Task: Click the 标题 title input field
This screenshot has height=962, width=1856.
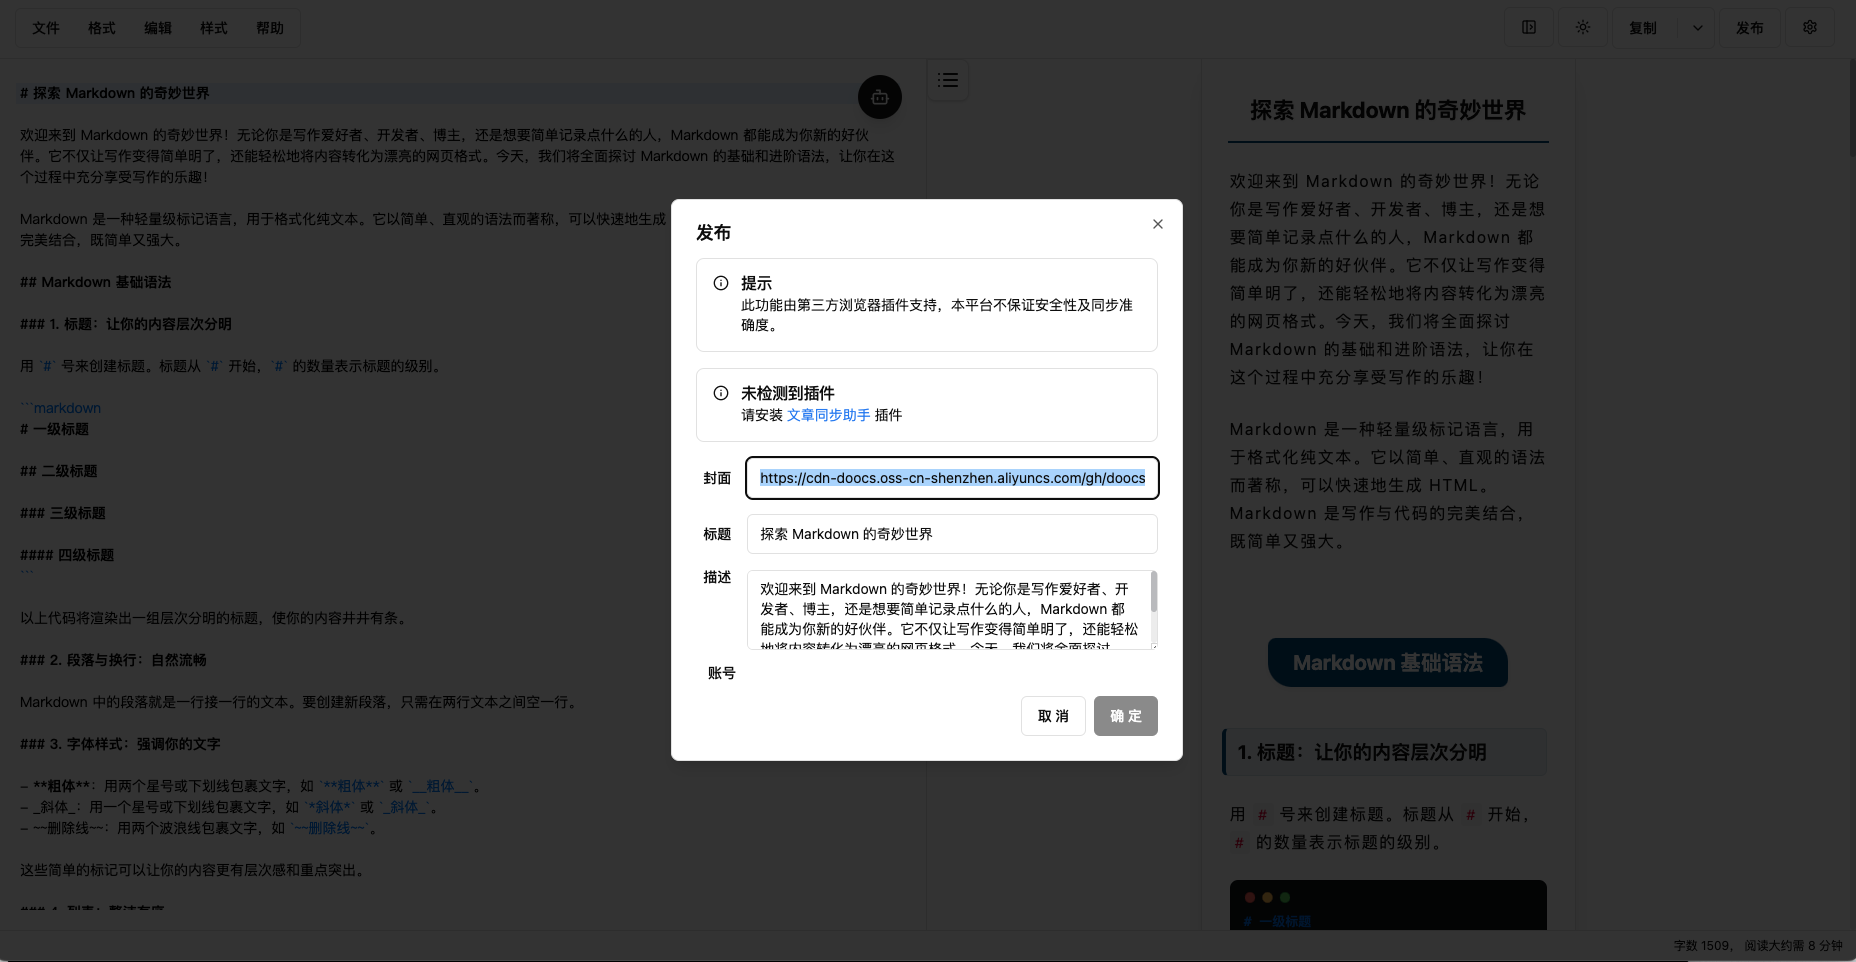Action: (950, 533)
